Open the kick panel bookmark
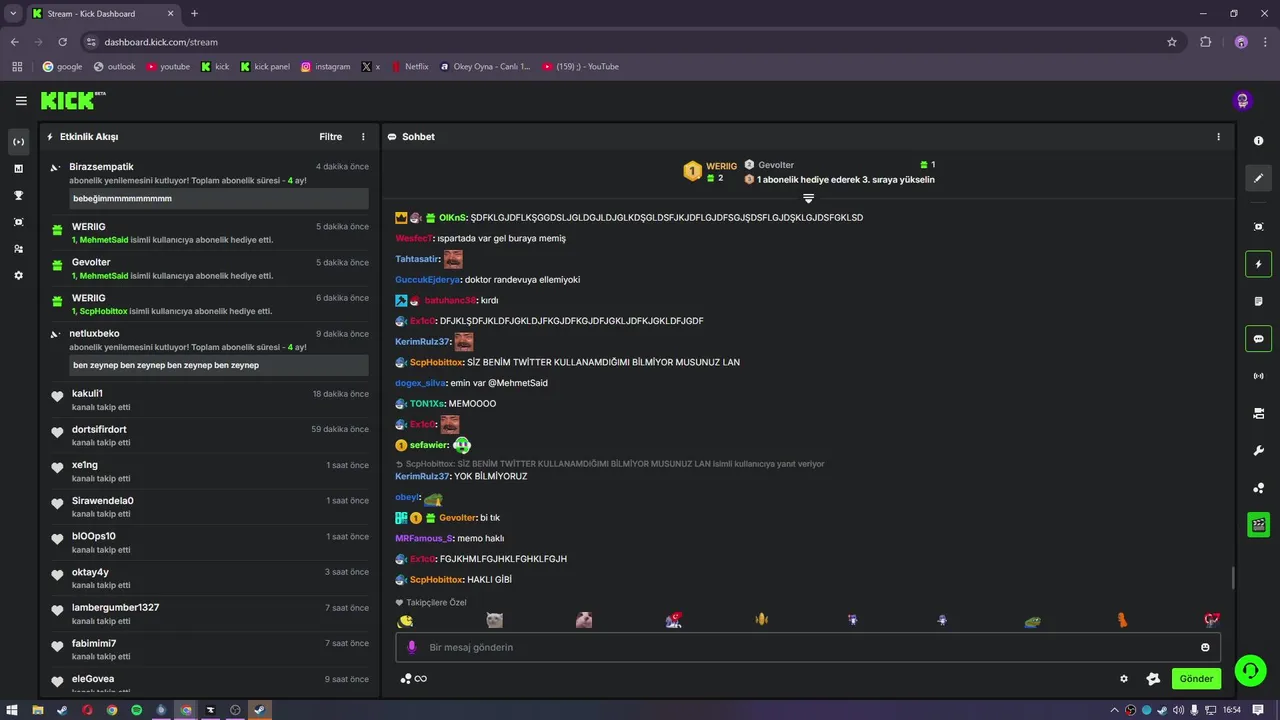The image size is (1280, 720). coord(265,67)
